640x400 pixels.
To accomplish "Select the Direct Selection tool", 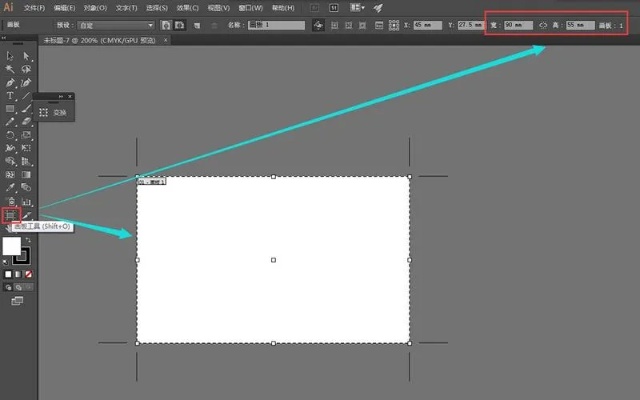I will pyautogui.click(x=26, y=56).
